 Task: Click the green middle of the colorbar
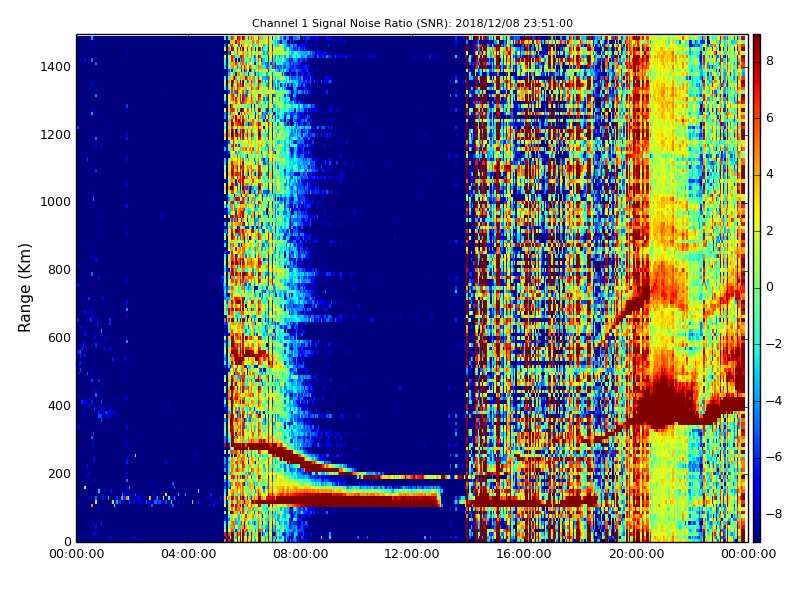pyautogui.click(x=757, y=288)
